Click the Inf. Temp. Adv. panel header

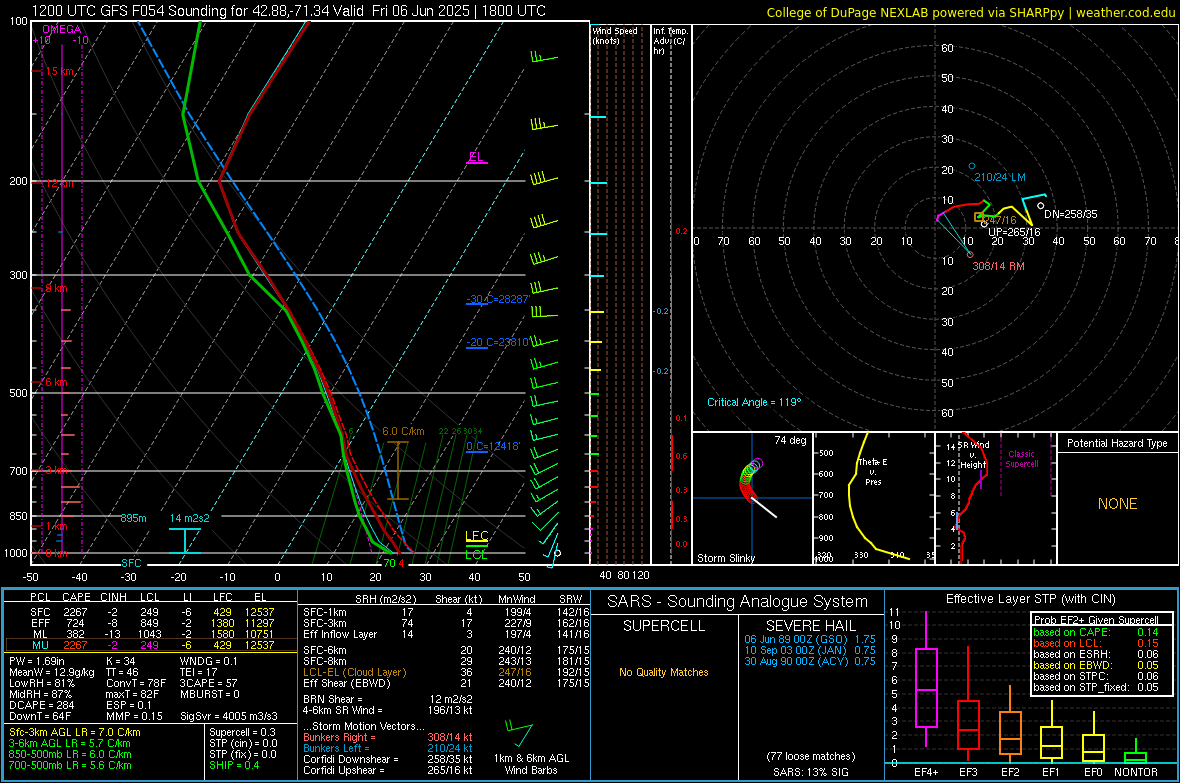click(671, 41)
